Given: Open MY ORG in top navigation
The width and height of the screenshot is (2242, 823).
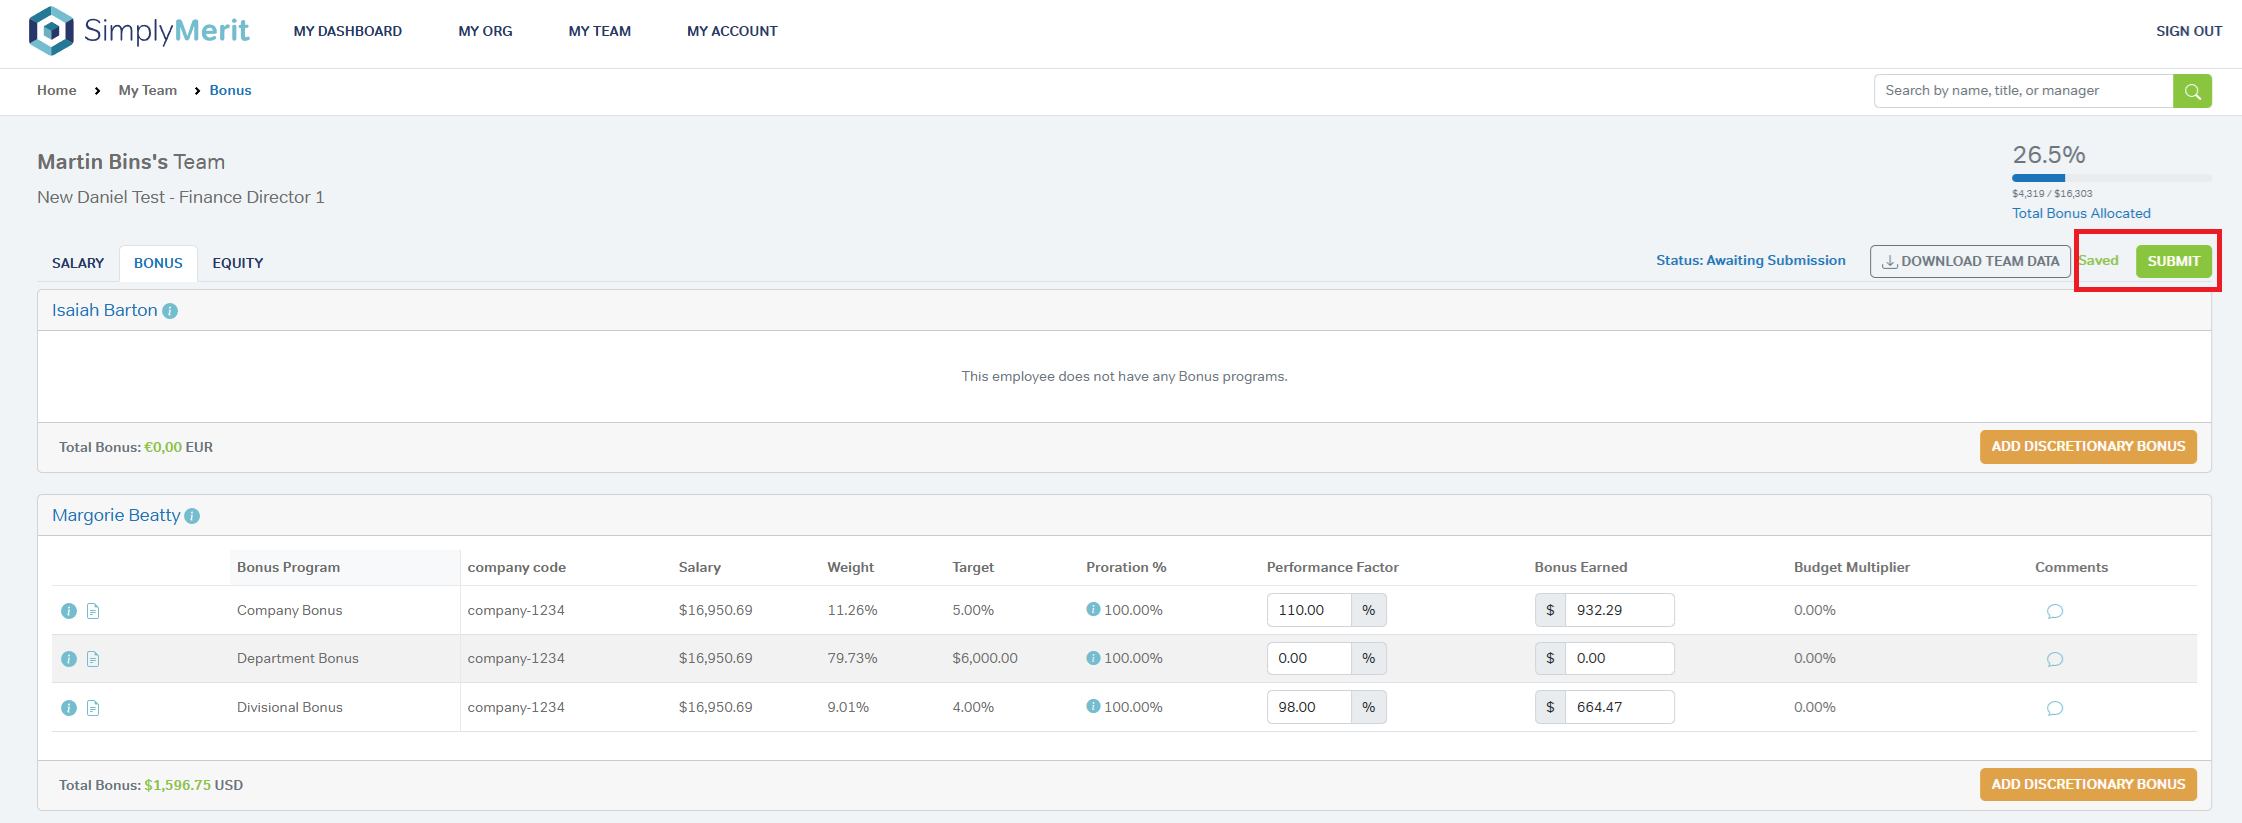Looking at the screenshot, I should point(485,31).
